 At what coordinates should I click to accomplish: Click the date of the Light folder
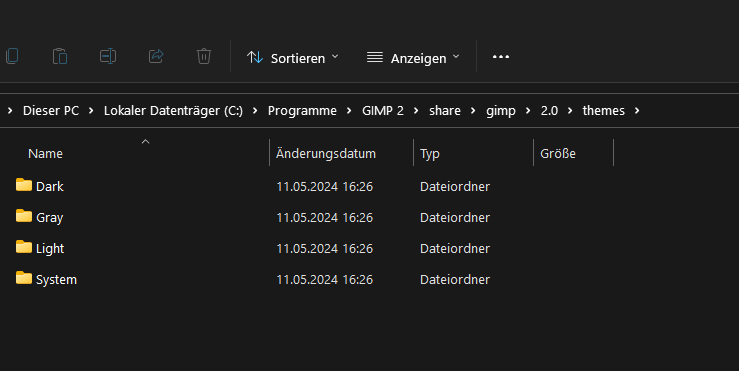324,249
